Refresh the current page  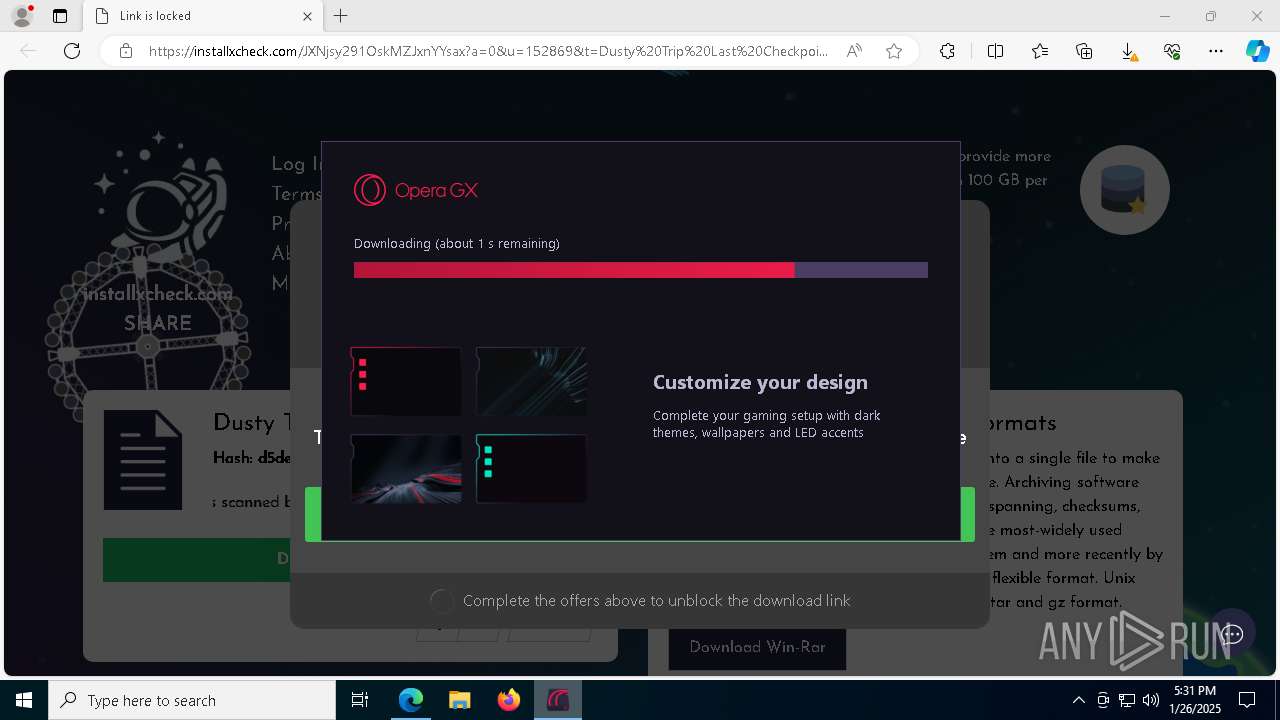click(72, 51)
